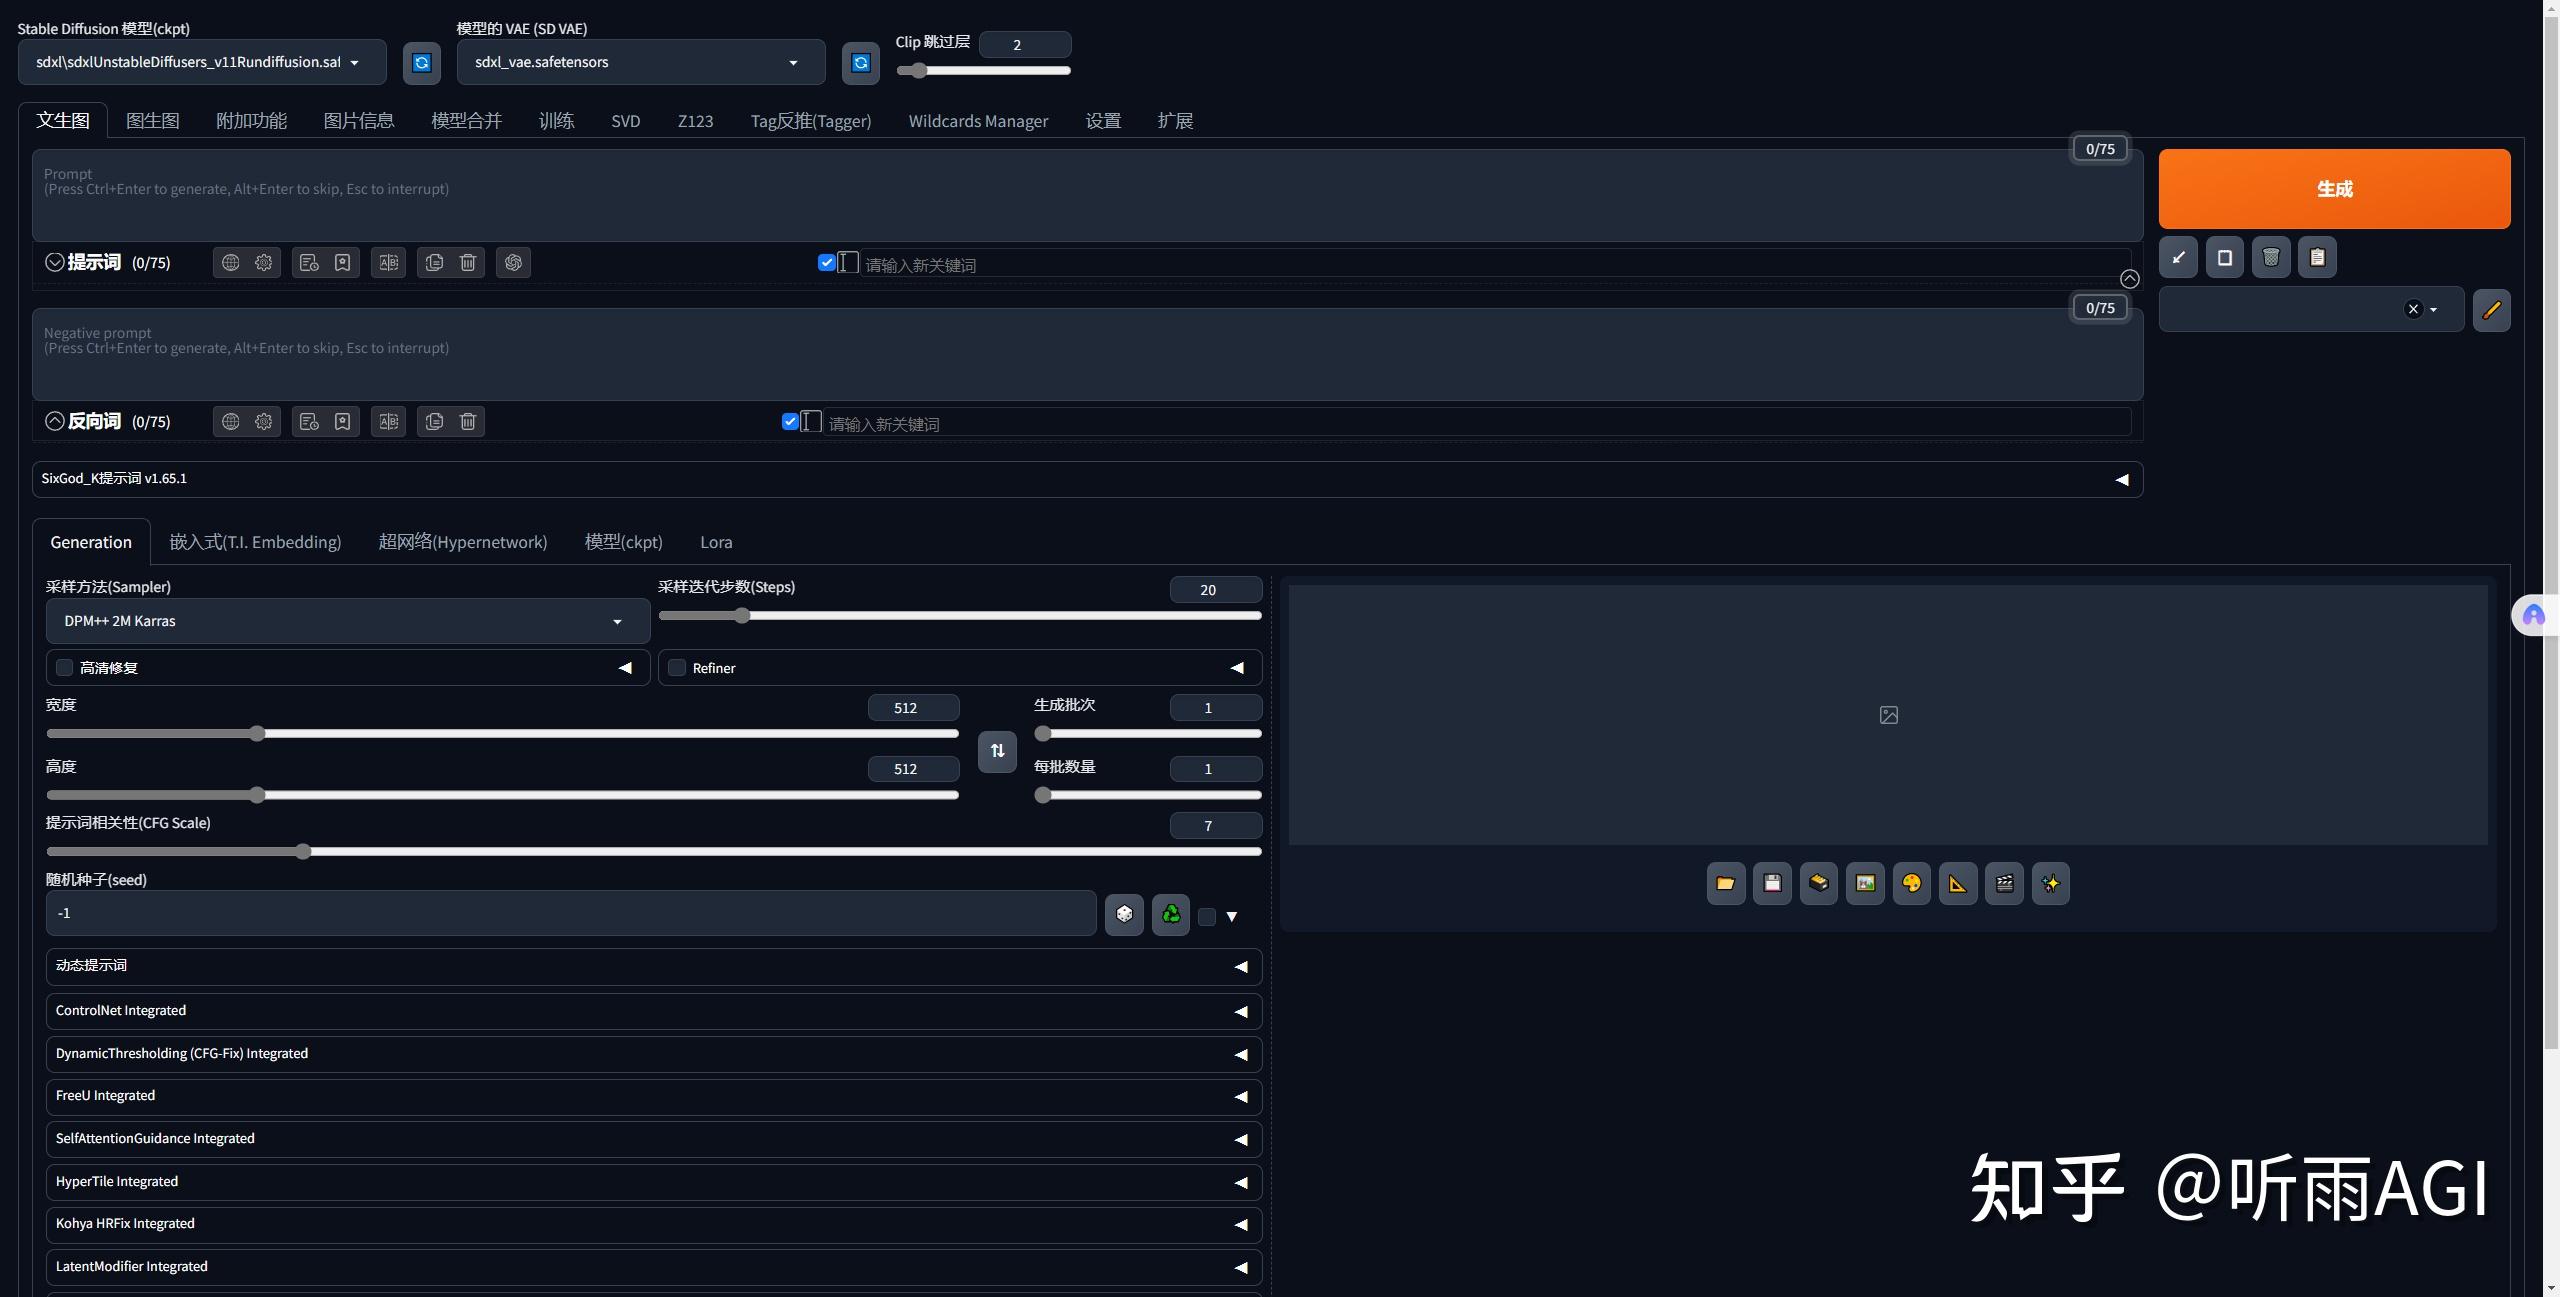Open the Sampler DPM++ 2M Karras dropdown
2560x1297 pixels.
347,621
